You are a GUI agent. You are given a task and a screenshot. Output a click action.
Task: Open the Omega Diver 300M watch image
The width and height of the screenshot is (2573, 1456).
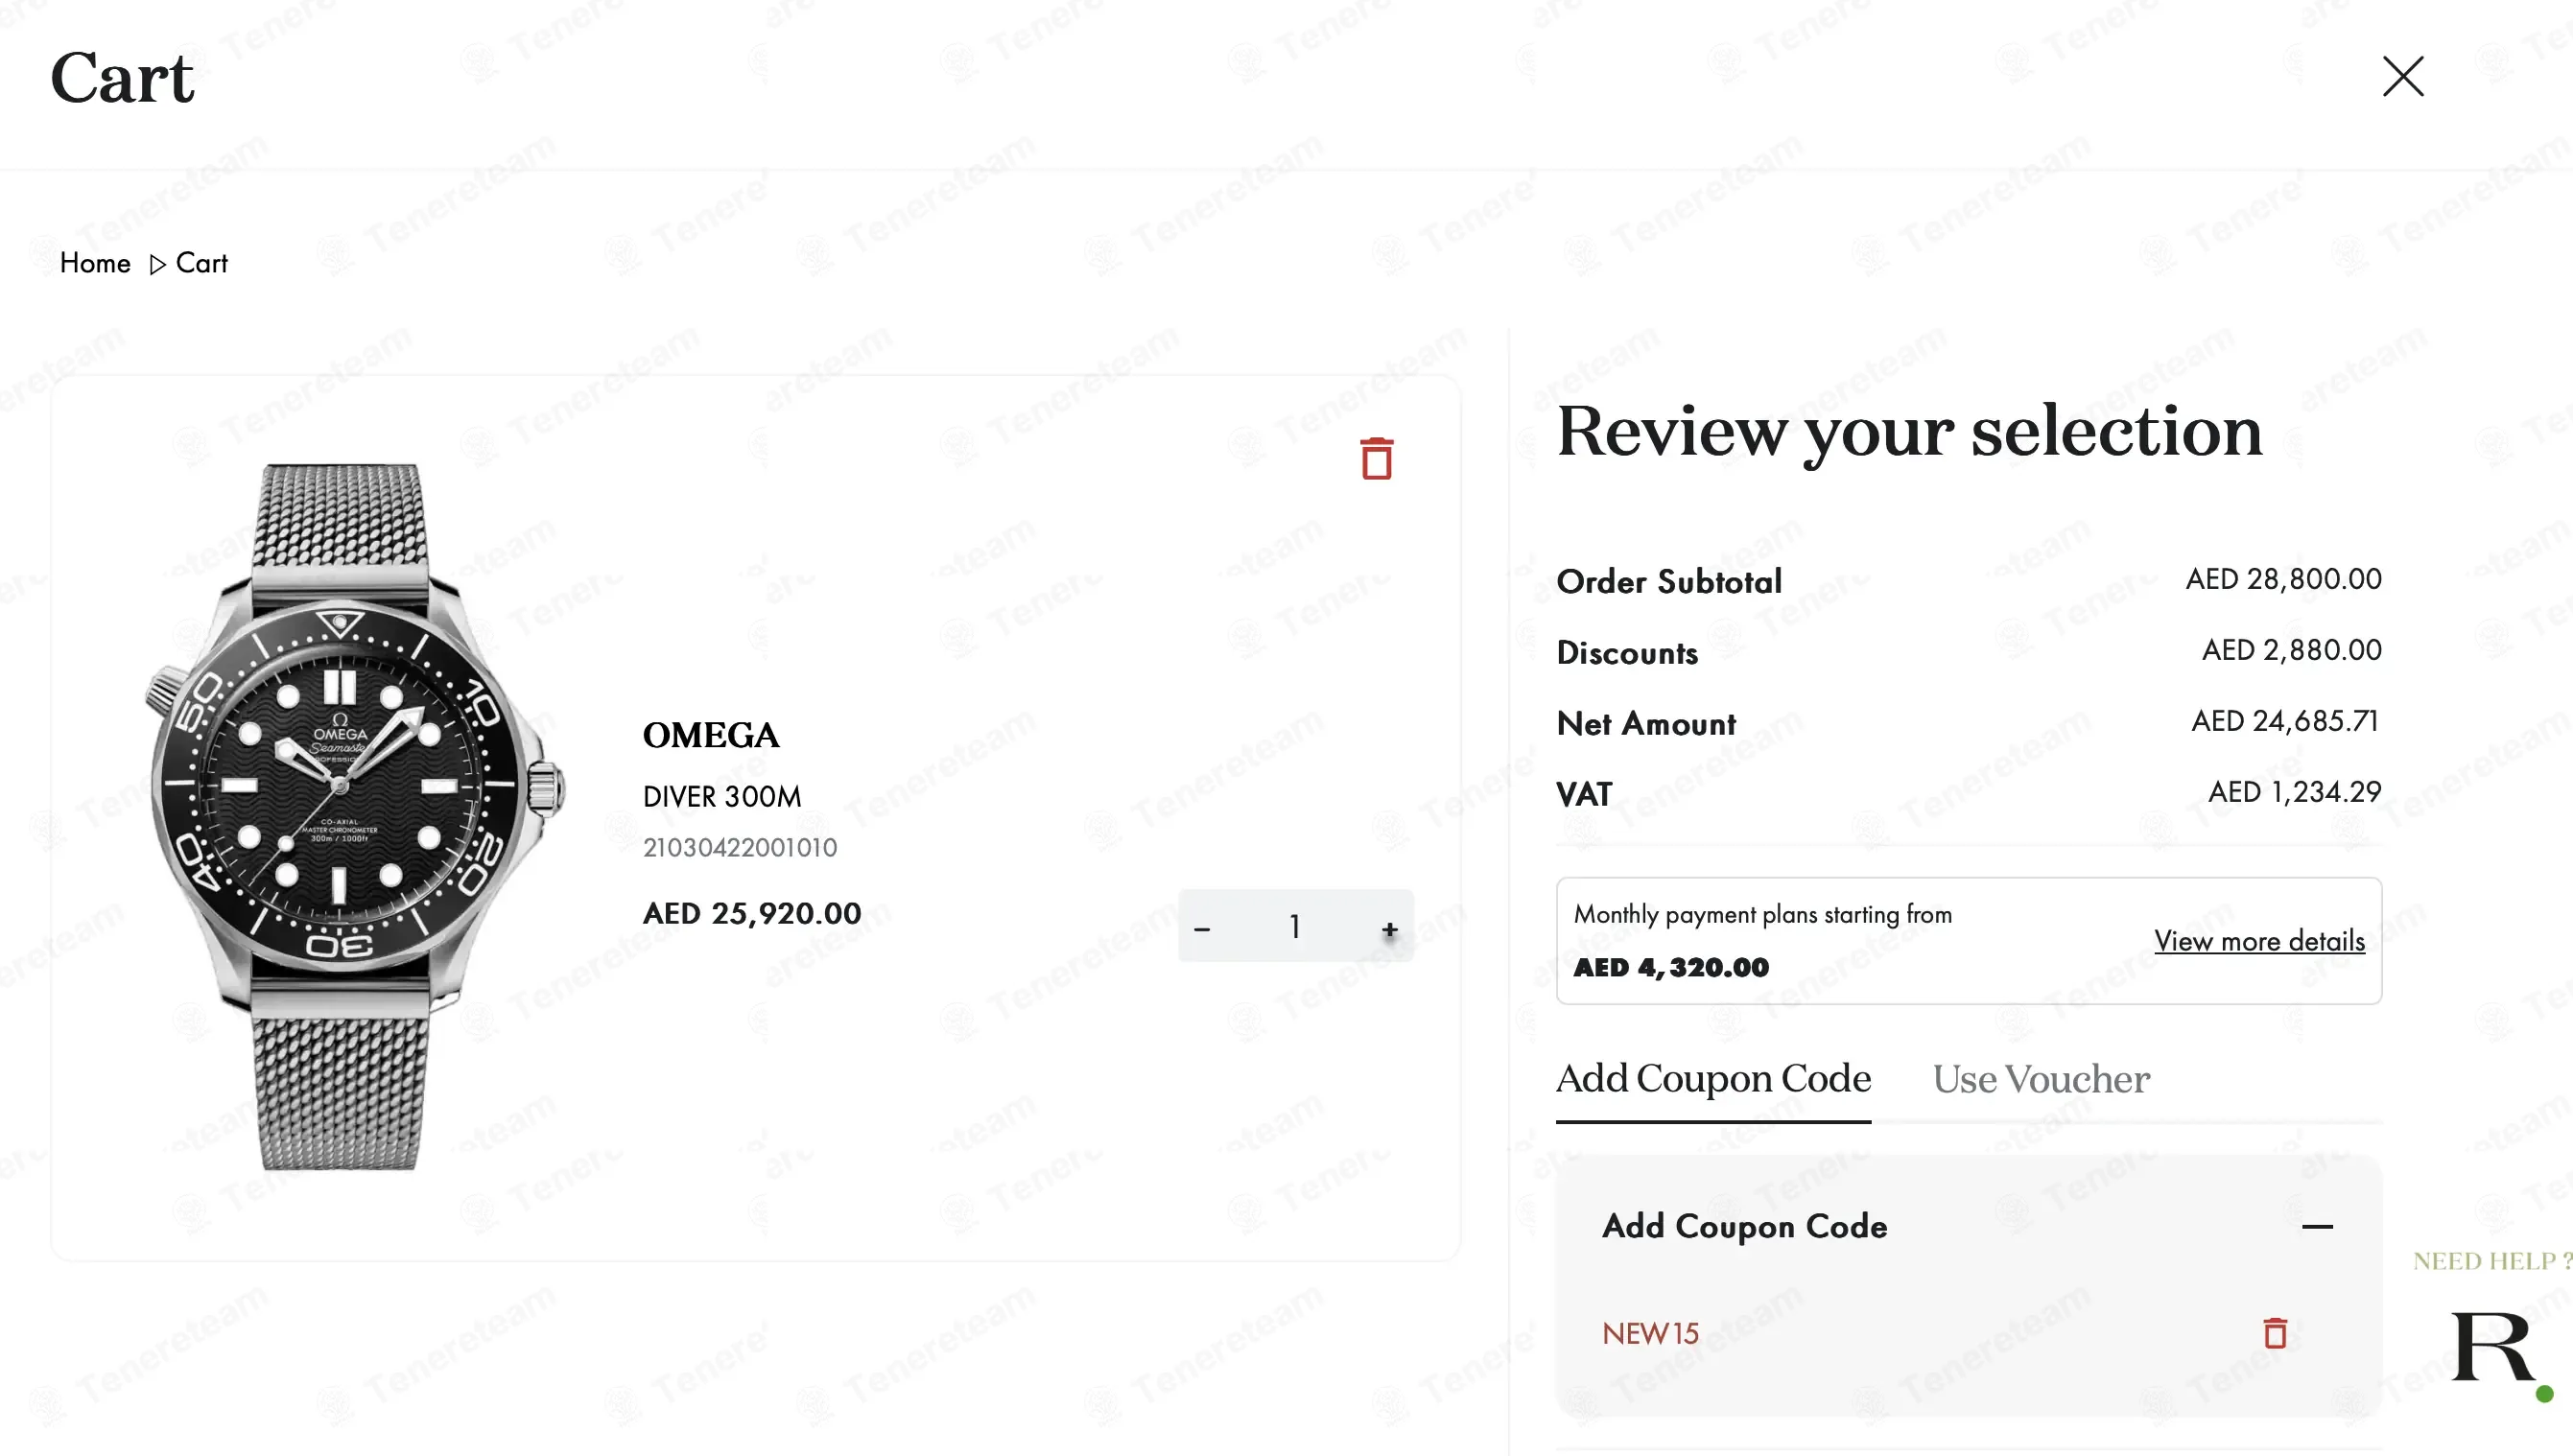tap(355, 816)
